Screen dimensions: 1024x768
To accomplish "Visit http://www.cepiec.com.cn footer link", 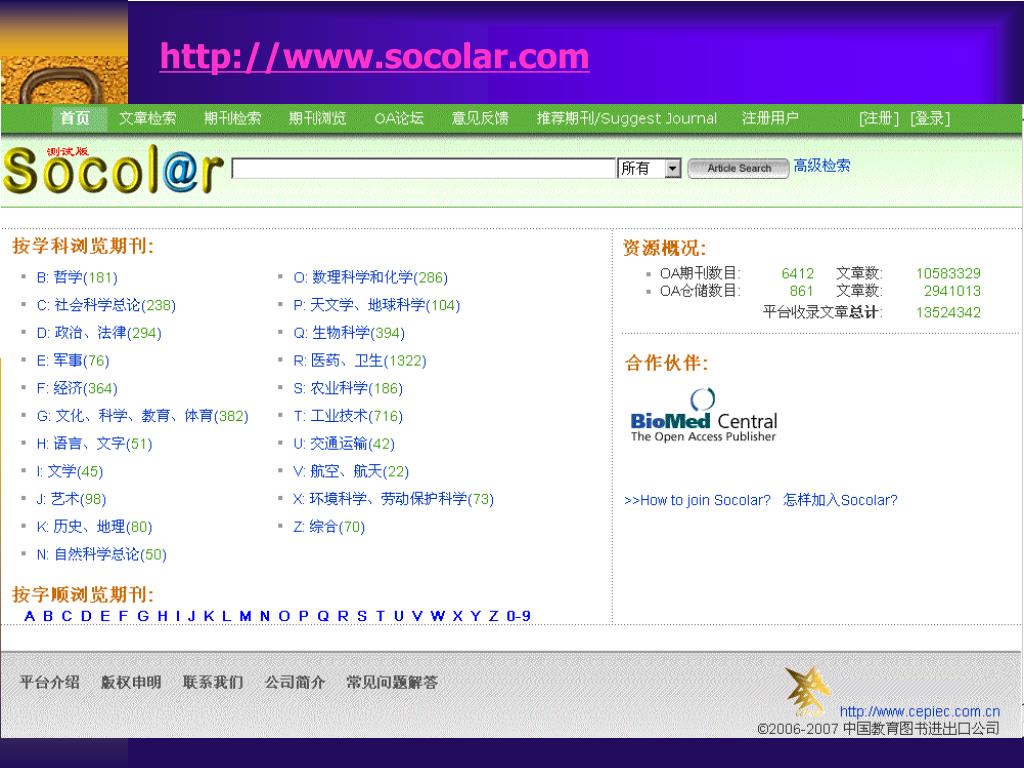I will tap(920, 711).
